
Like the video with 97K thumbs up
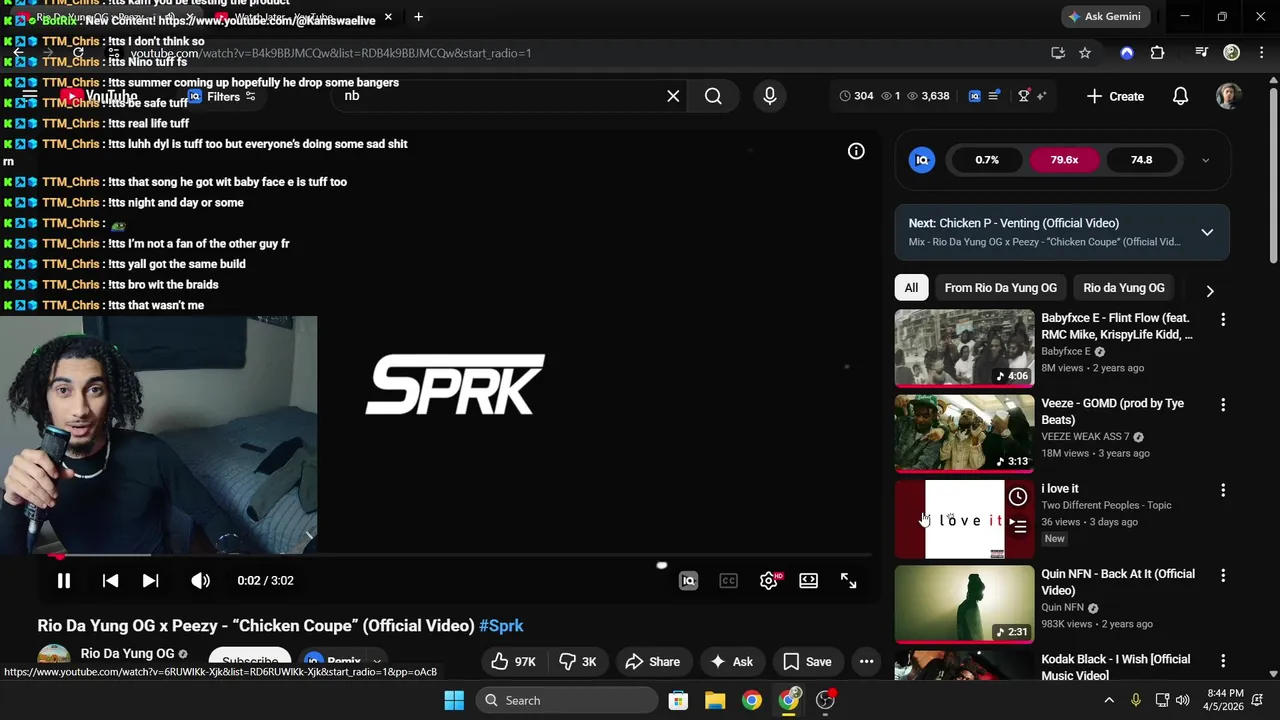click(x=514, y=661)
